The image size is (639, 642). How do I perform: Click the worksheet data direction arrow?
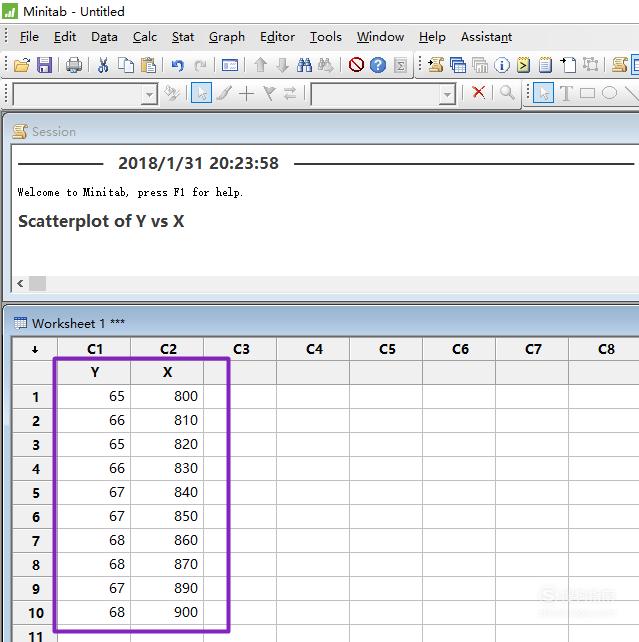pos(35,349)
